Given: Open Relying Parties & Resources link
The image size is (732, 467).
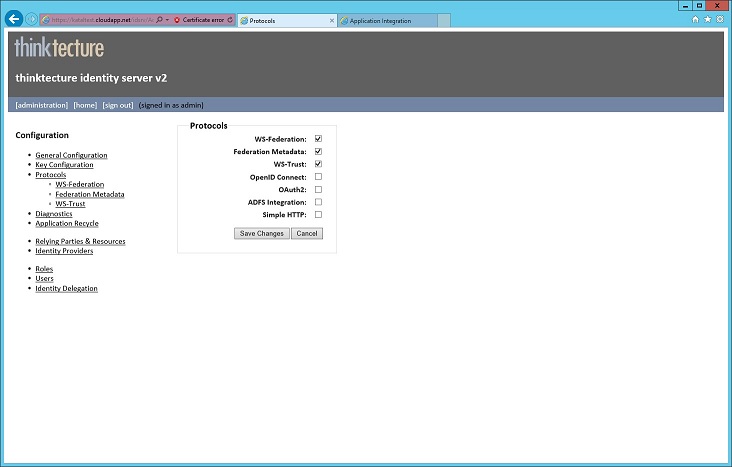Looking at the screenshot, I should click(80, 241).
